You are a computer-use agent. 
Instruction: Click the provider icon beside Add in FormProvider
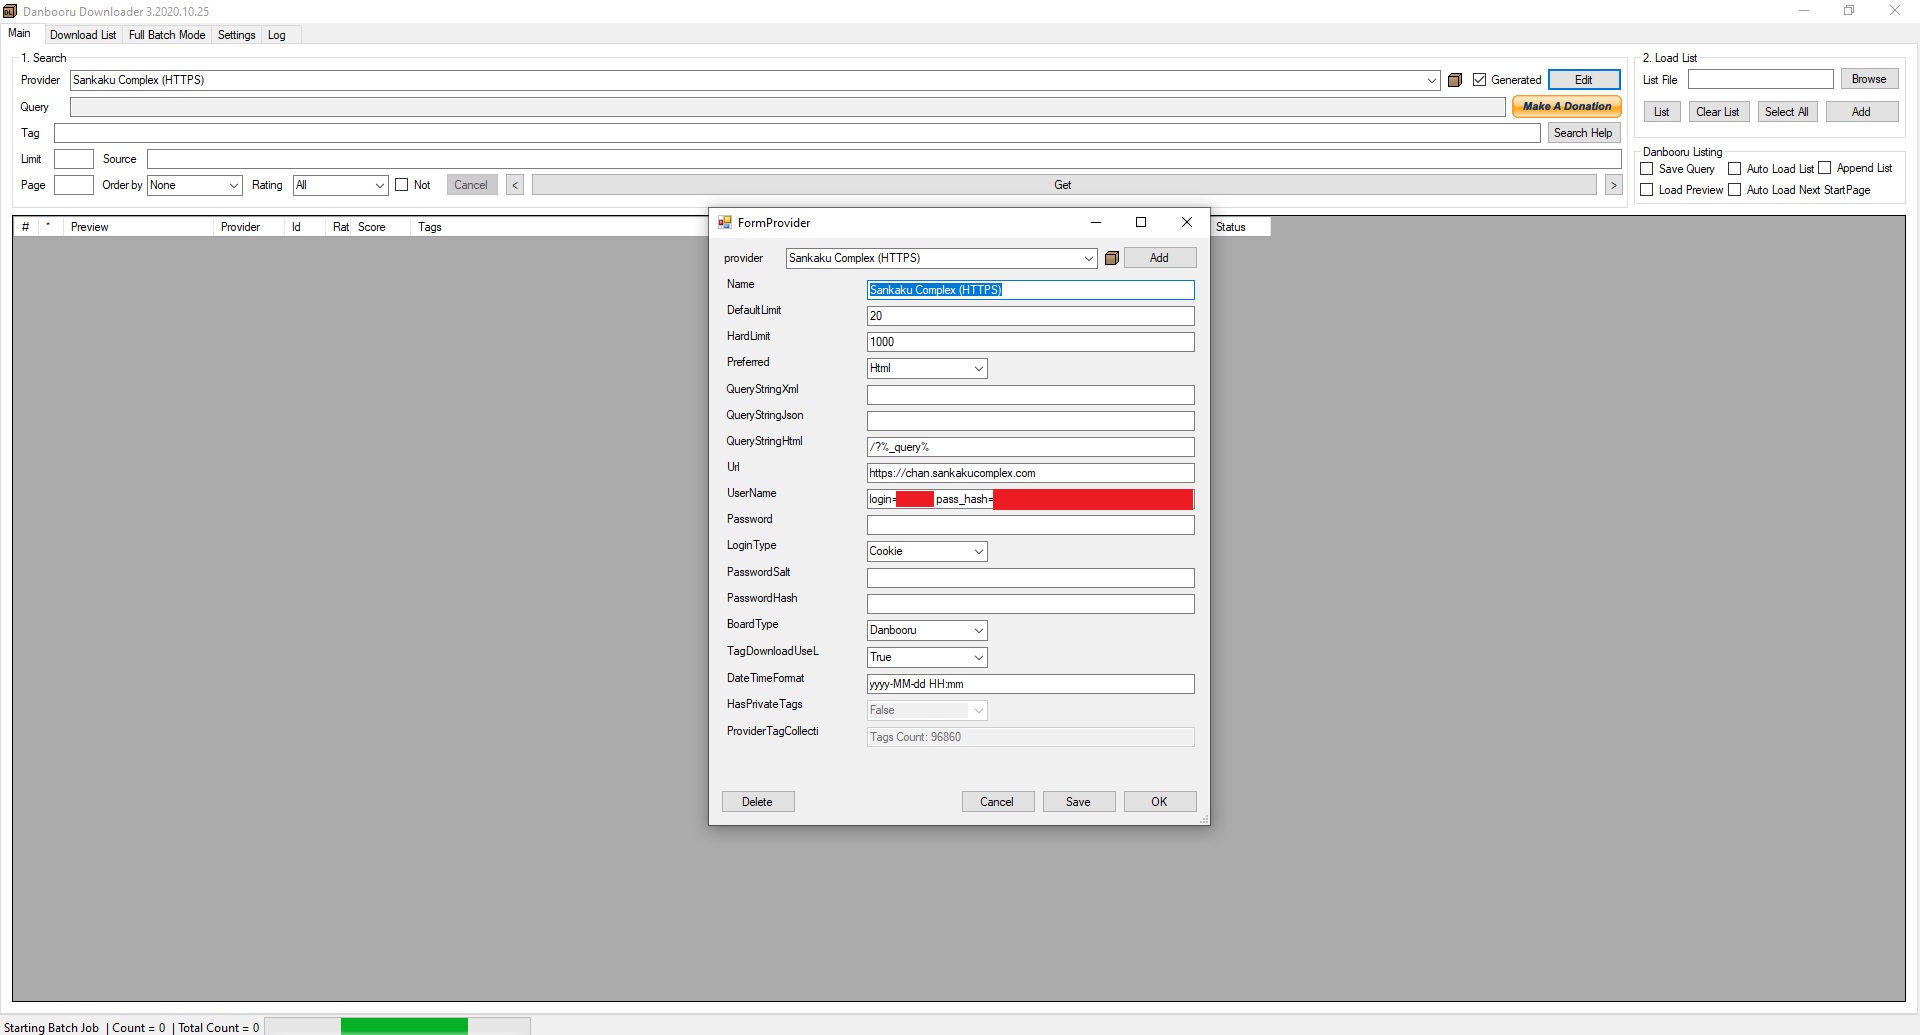pos(1111,258)
